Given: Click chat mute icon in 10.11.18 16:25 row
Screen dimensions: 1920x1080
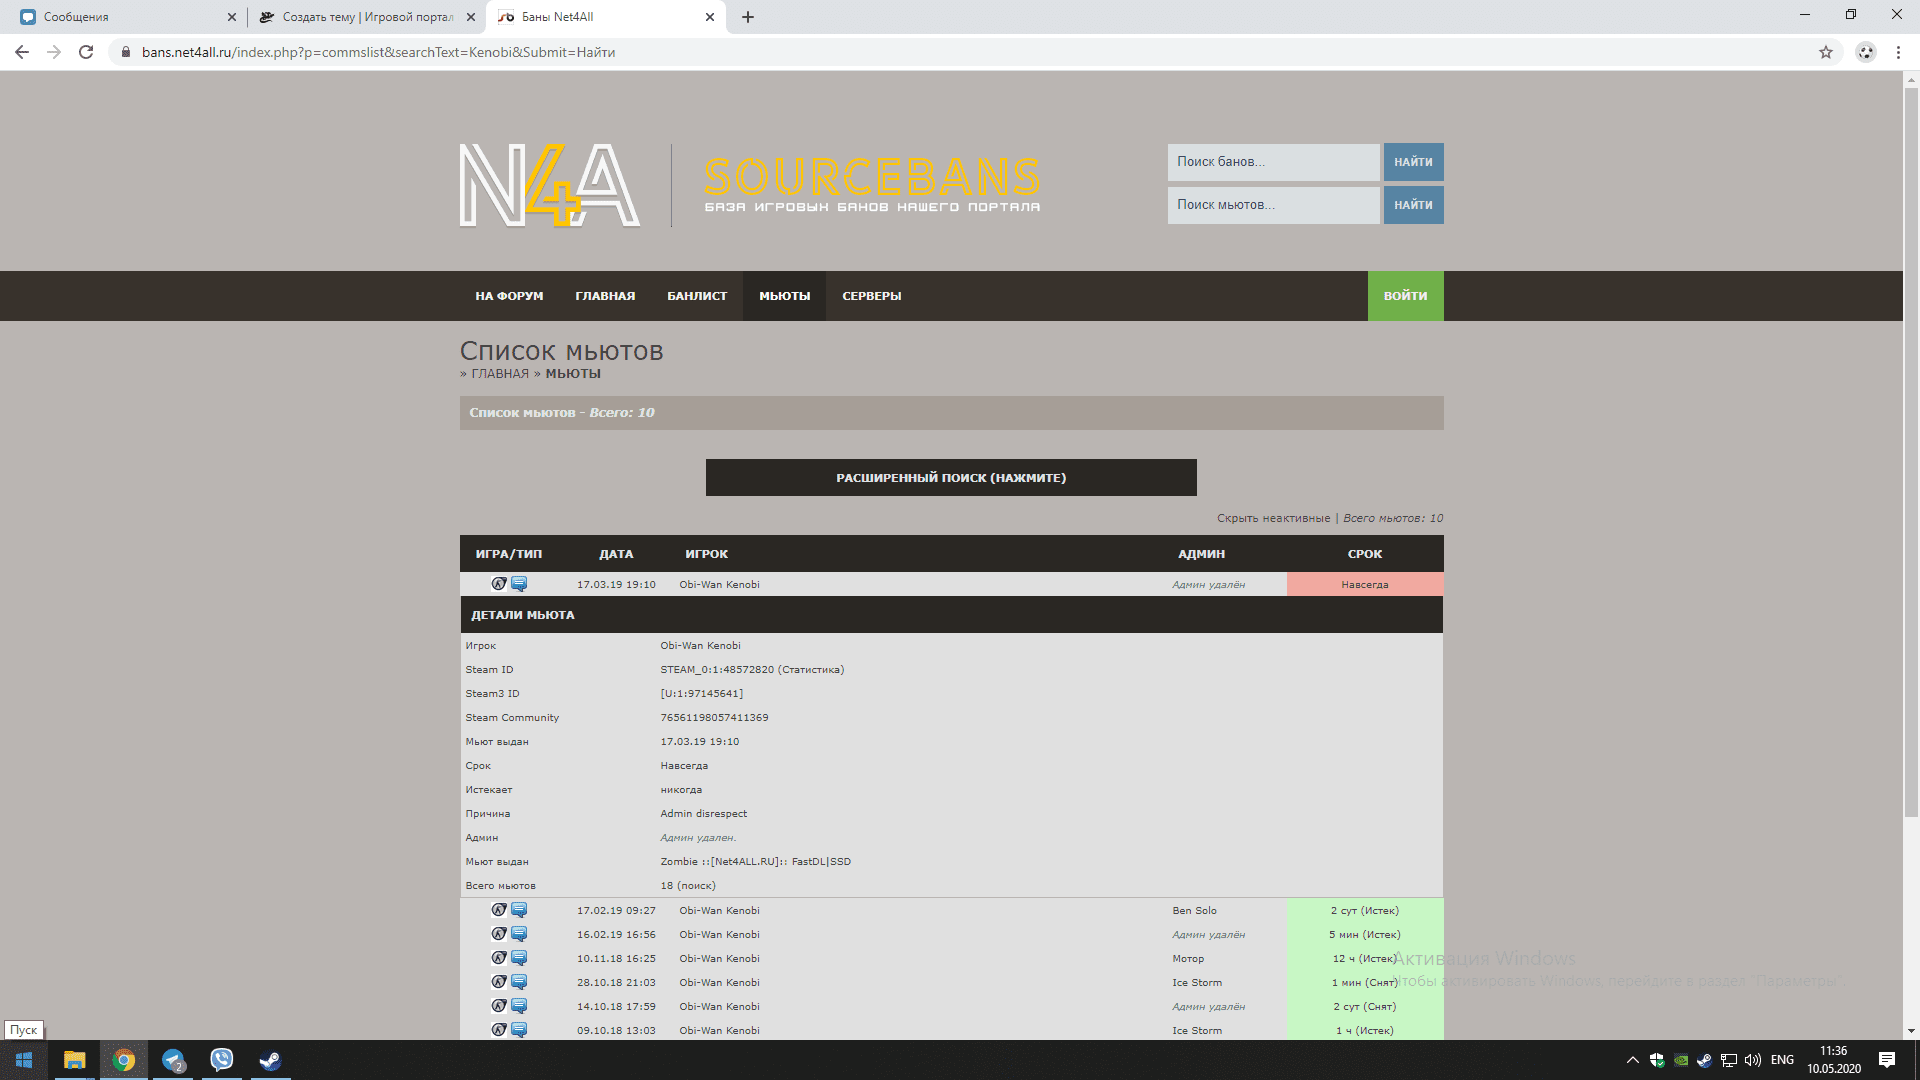Looking at the screenshot, I should [x=519, y=958].
